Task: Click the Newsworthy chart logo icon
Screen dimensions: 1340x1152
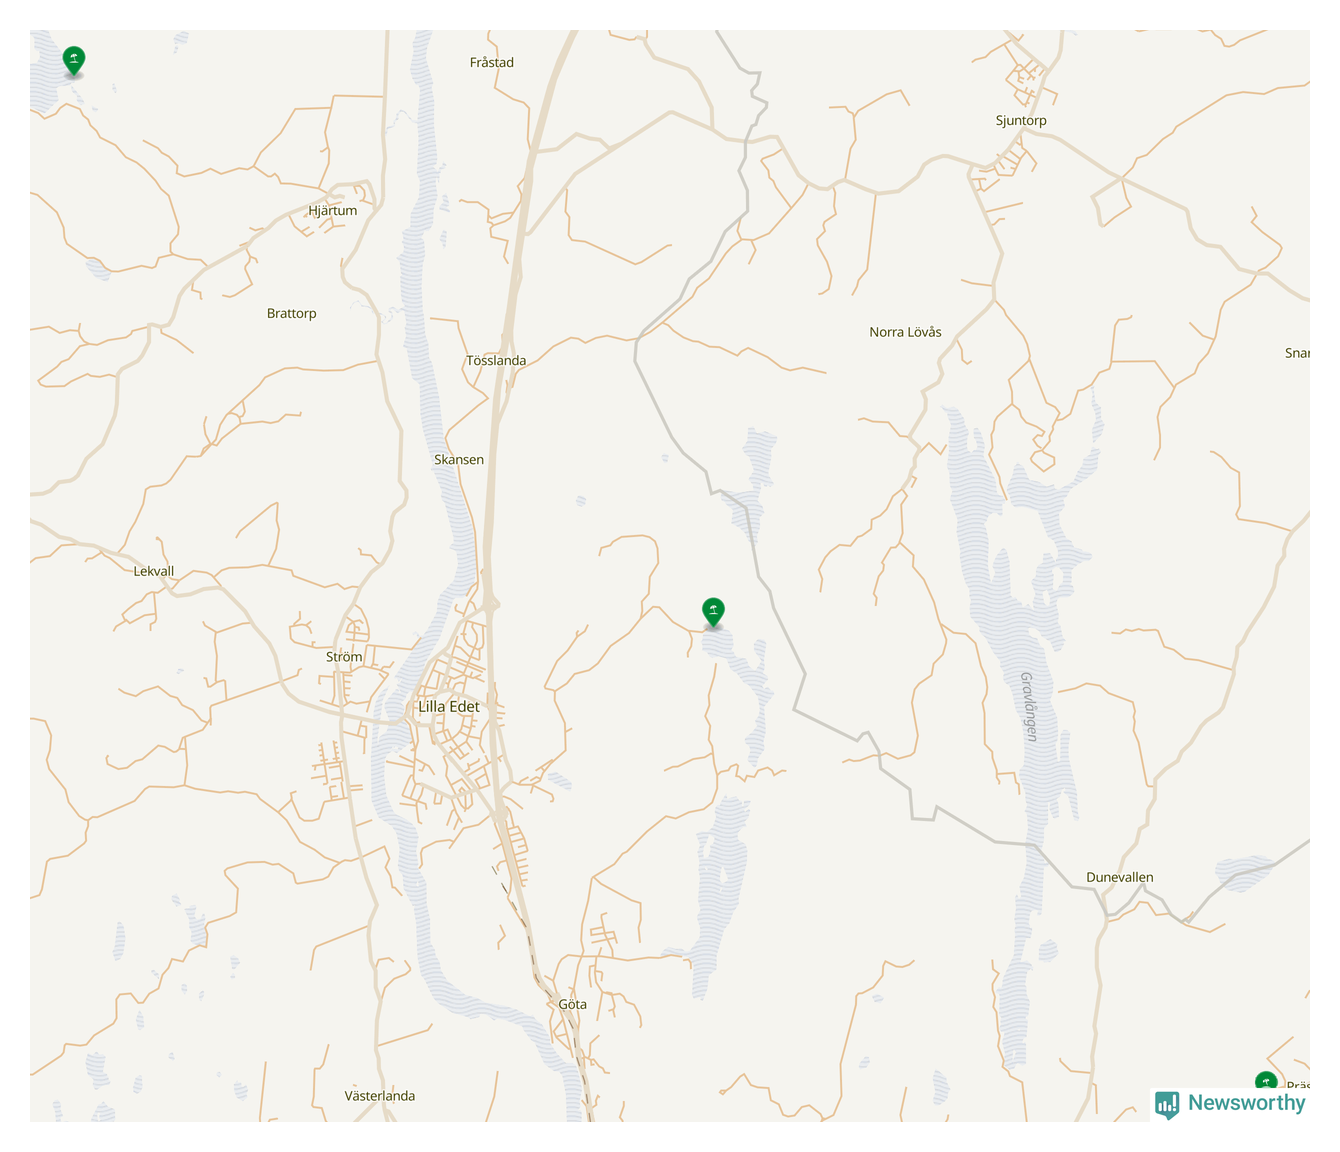Action: click(x=1167, y=1104)
